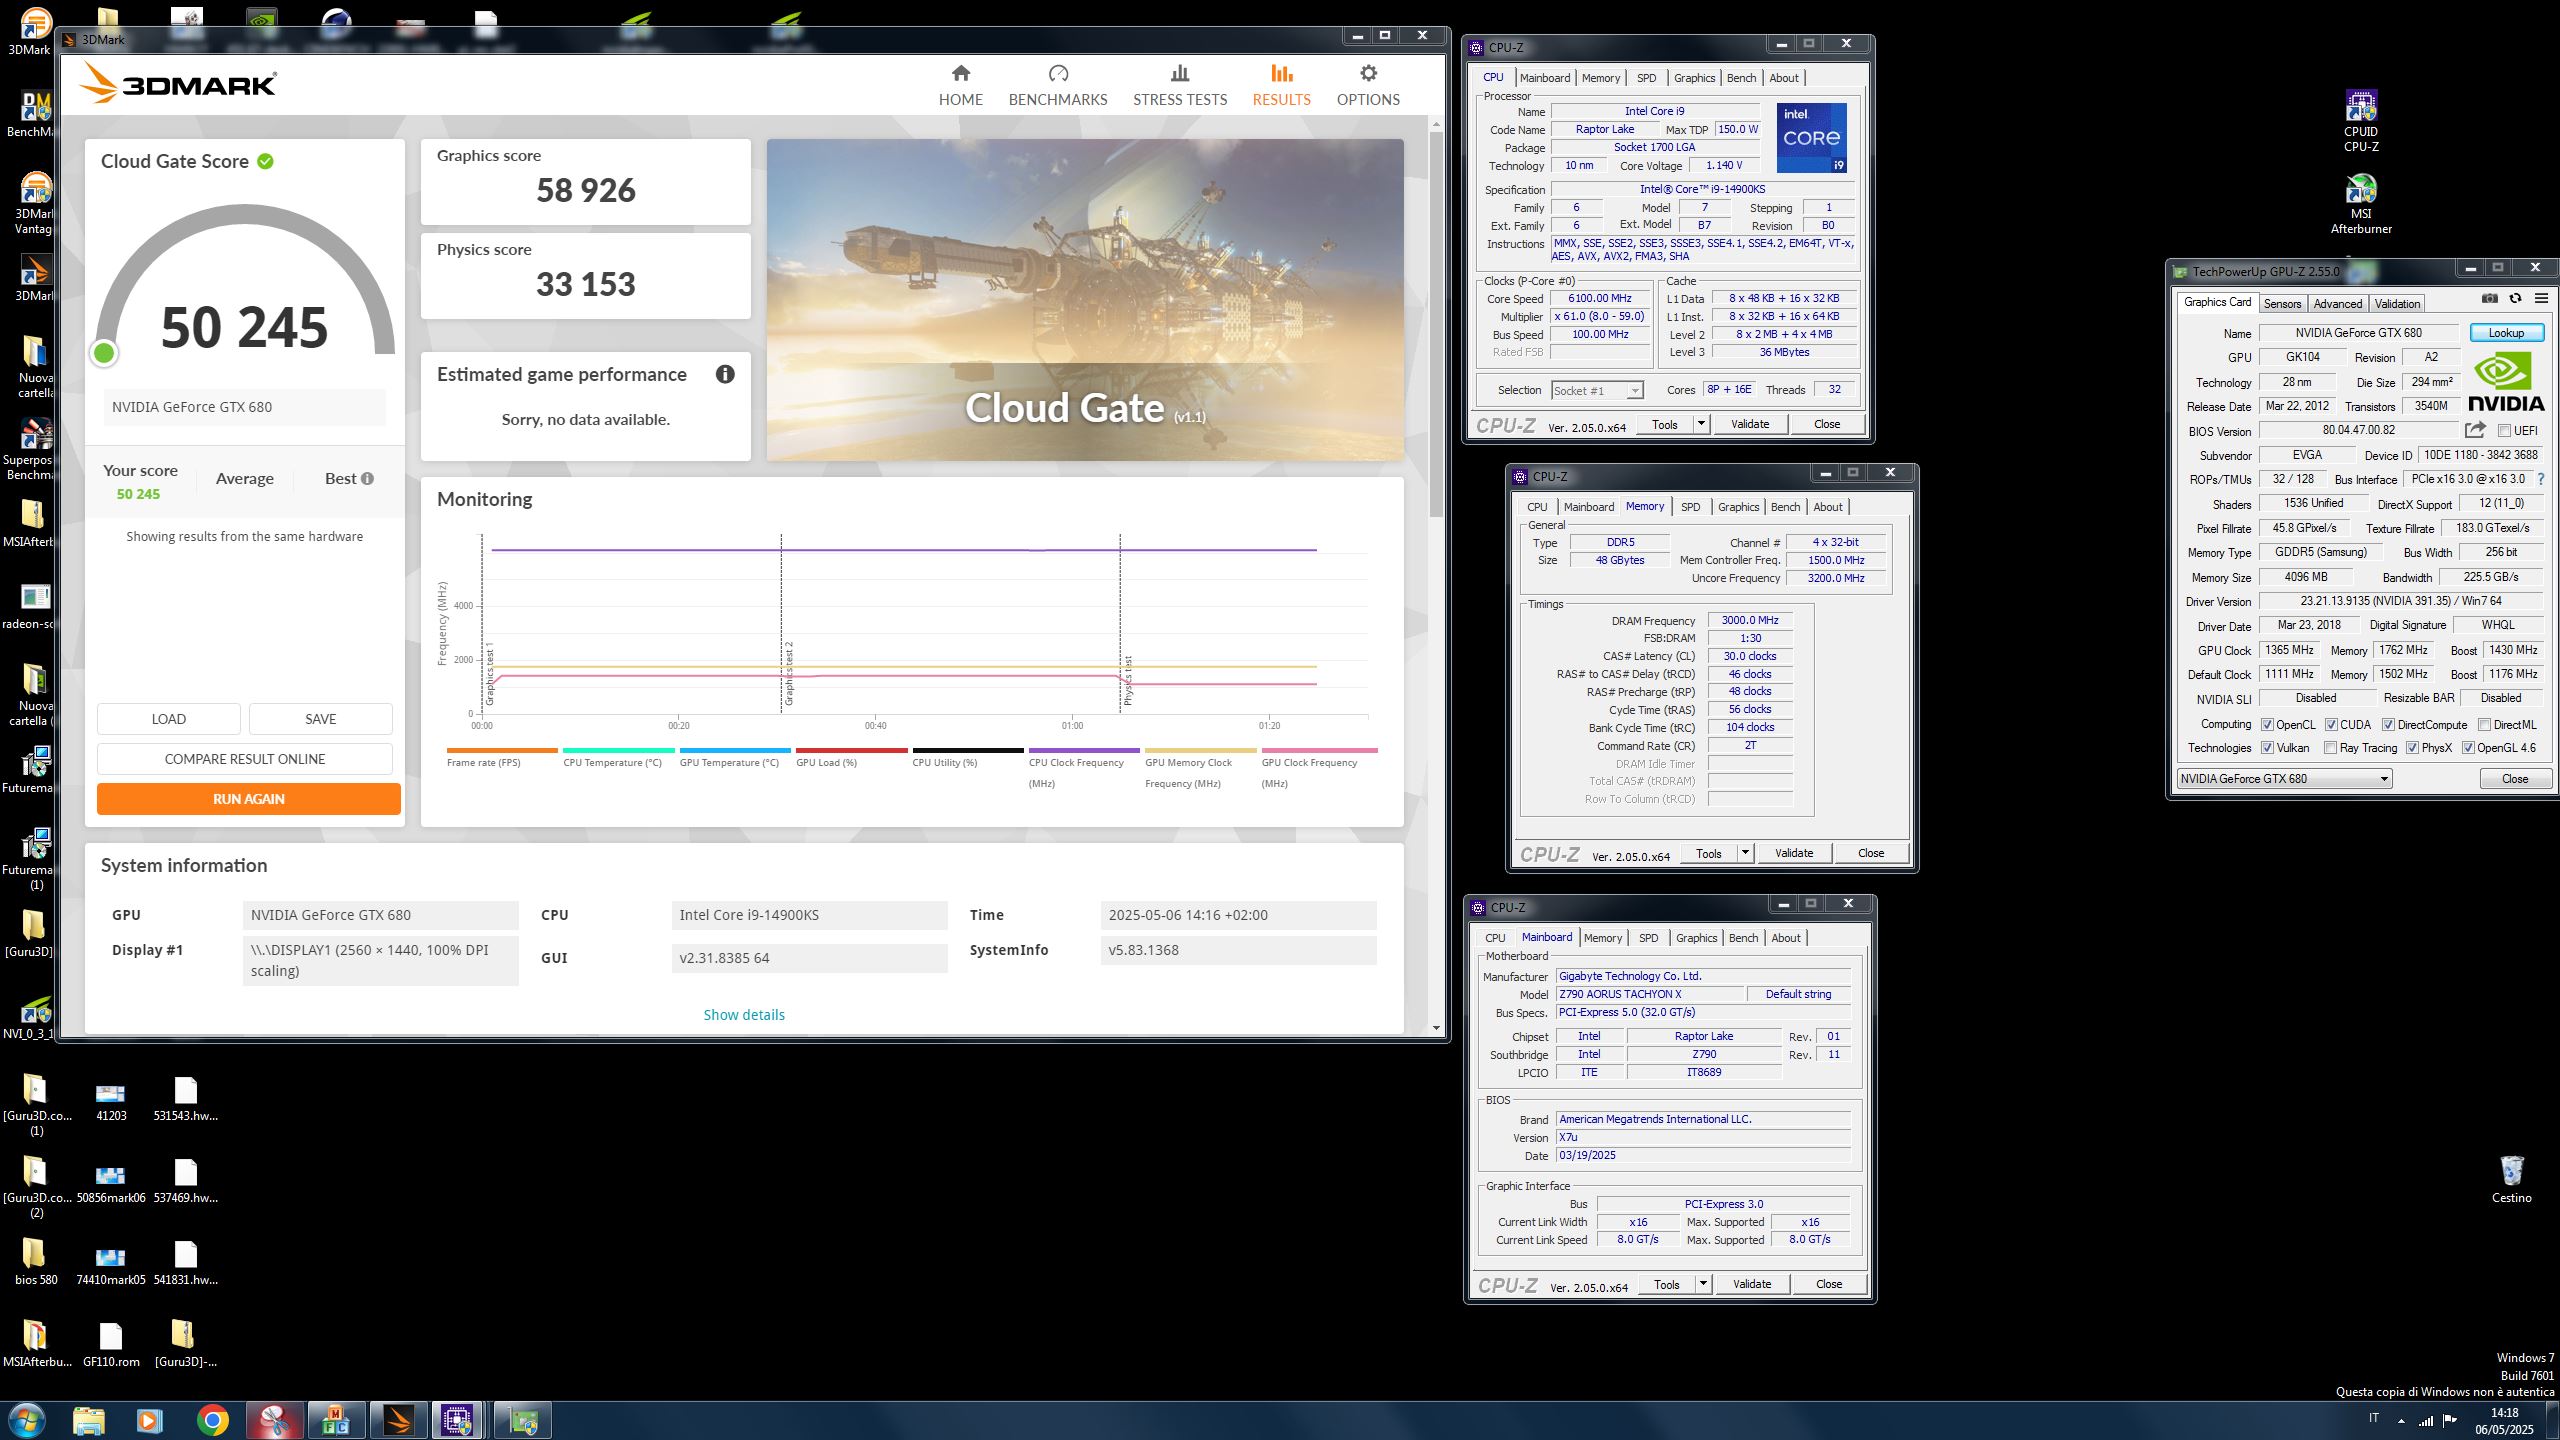Take a screenshot with the GPU-Z camera icon
This screenshot has width=2560, height=1440.
(2490, 298)
